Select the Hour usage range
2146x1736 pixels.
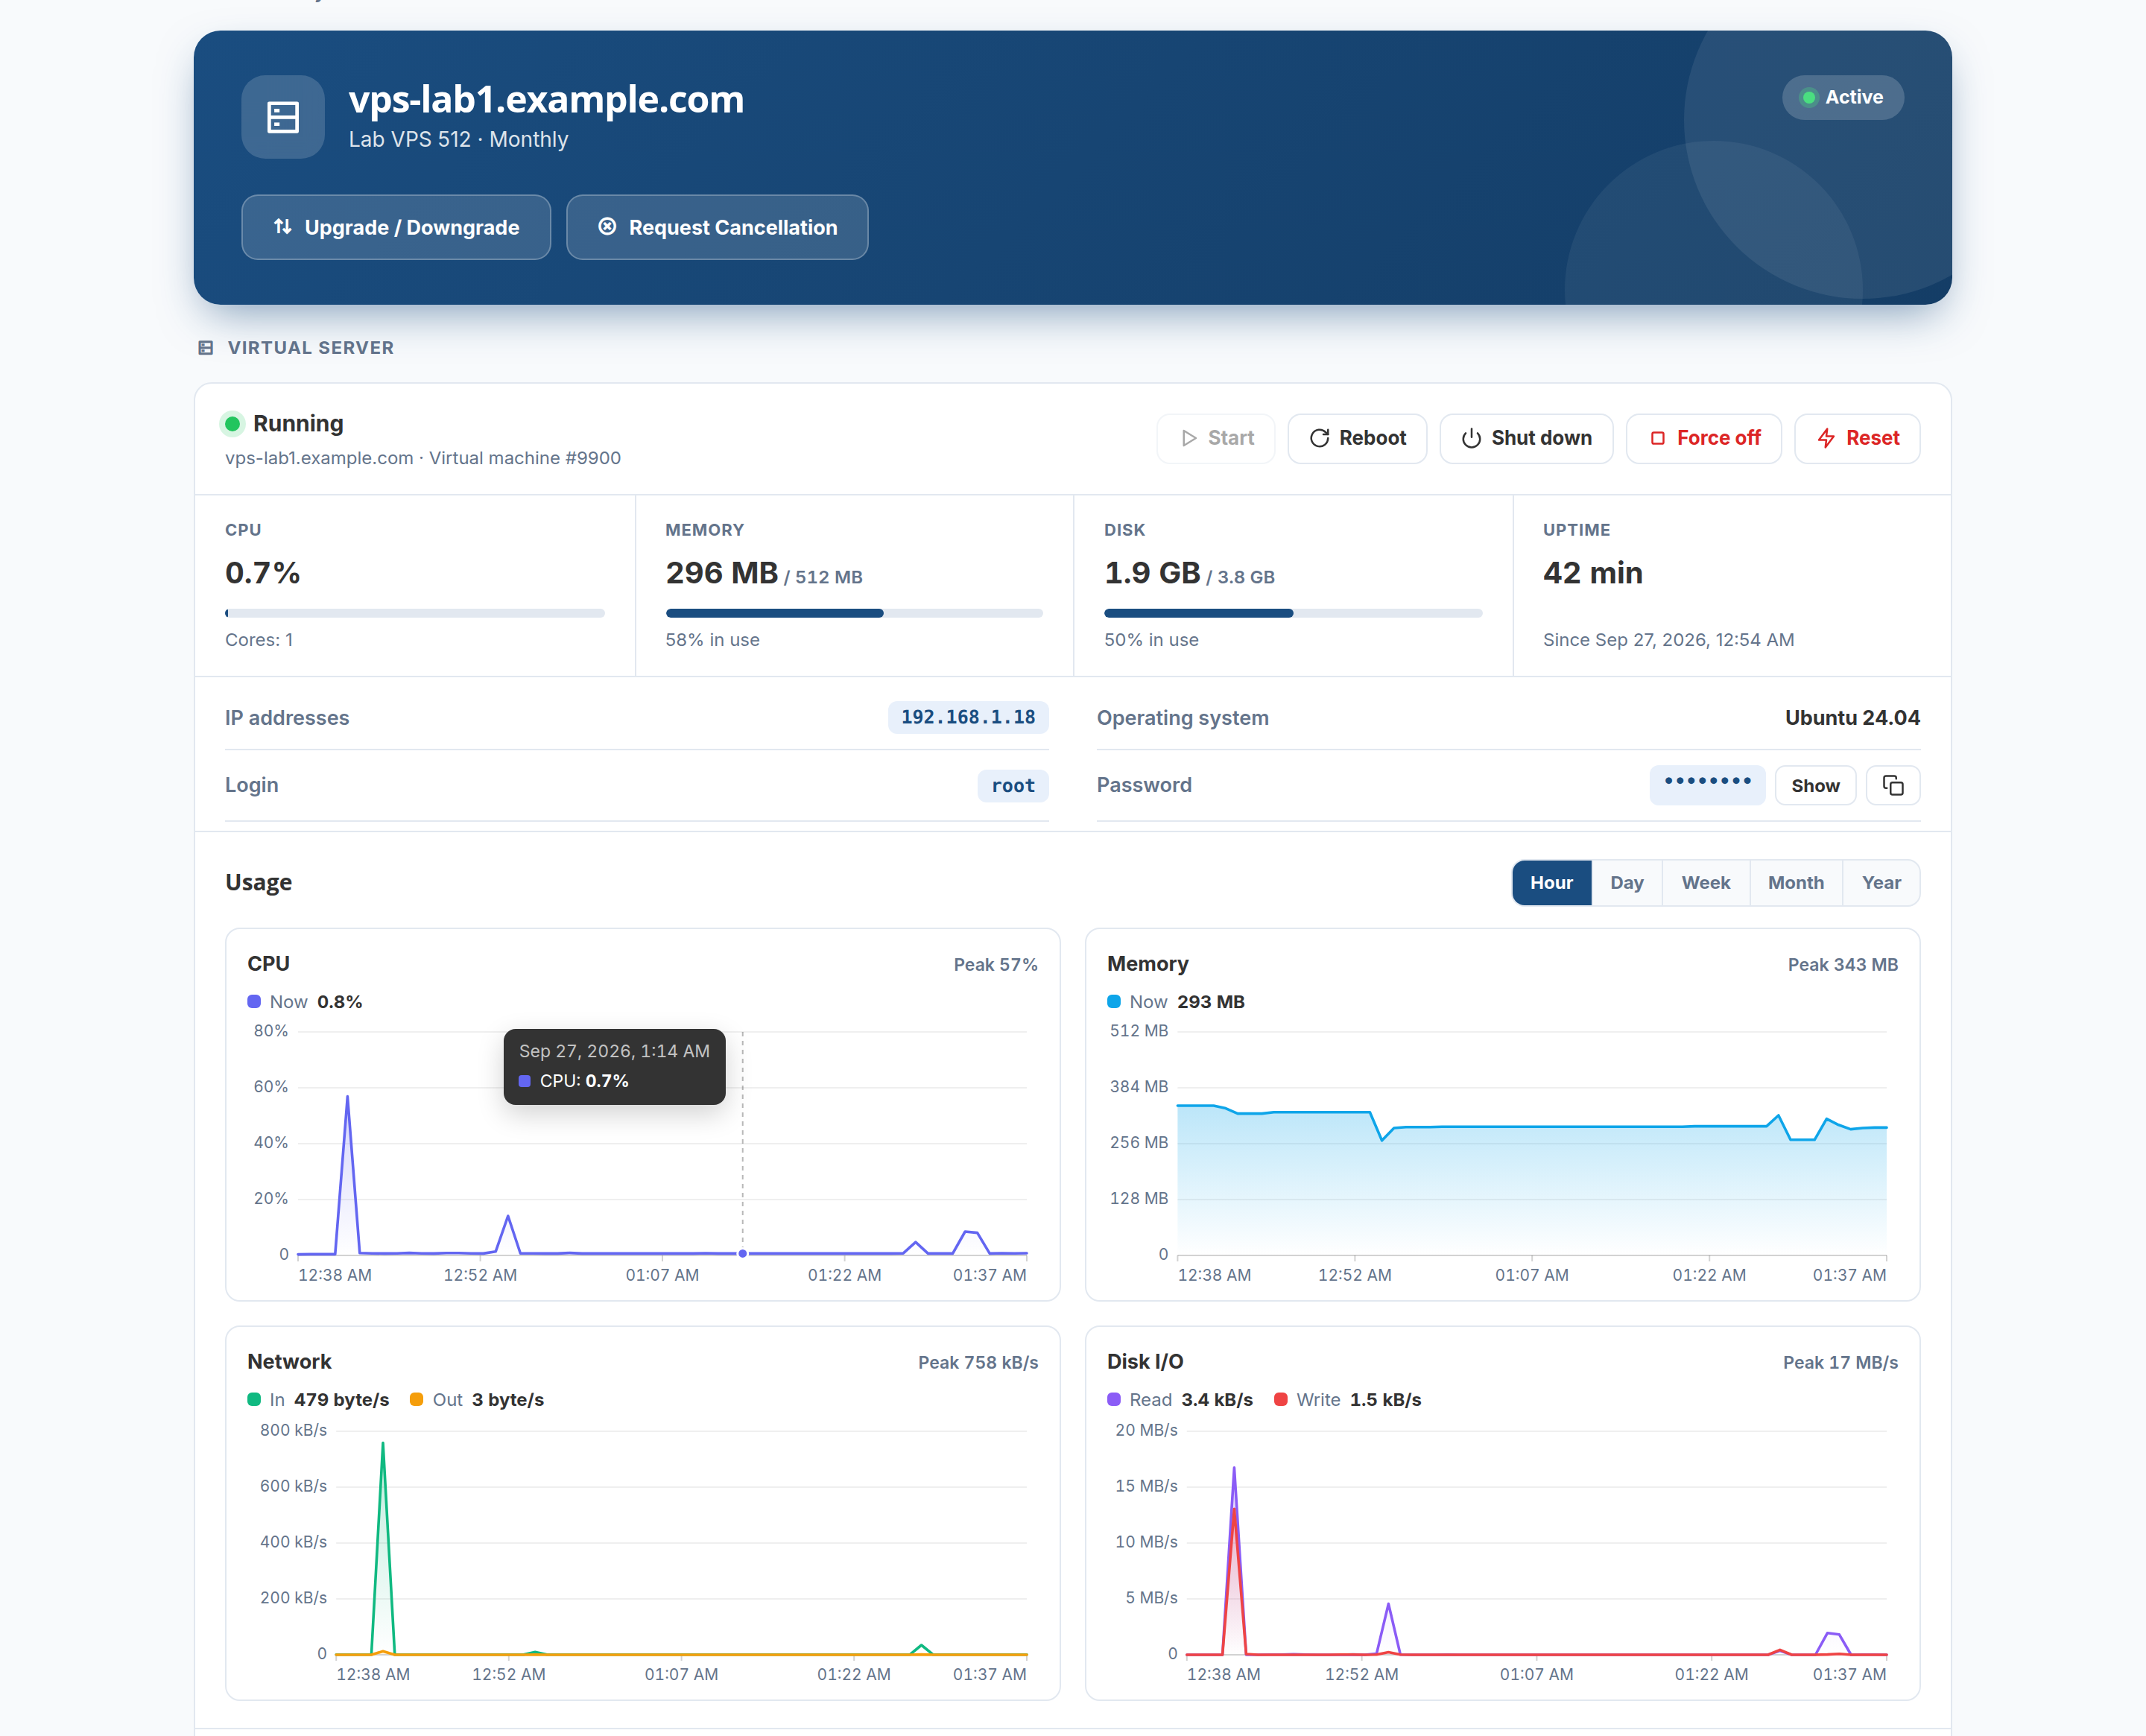(1551, 882)
